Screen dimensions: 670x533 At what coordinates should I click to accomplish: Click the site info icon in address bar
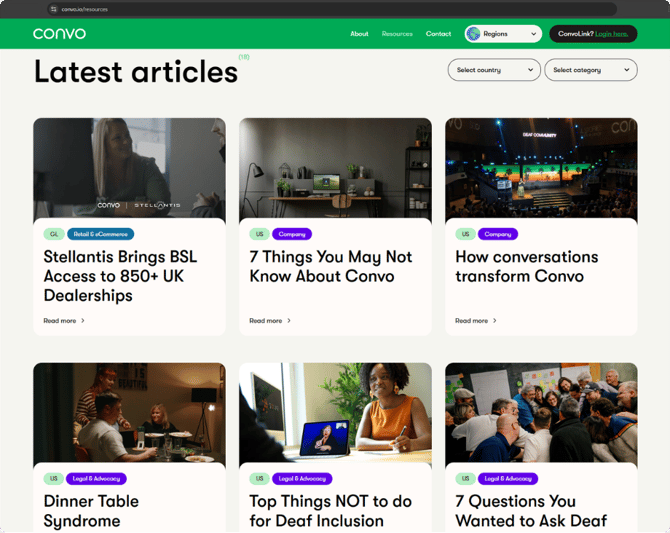53,9
